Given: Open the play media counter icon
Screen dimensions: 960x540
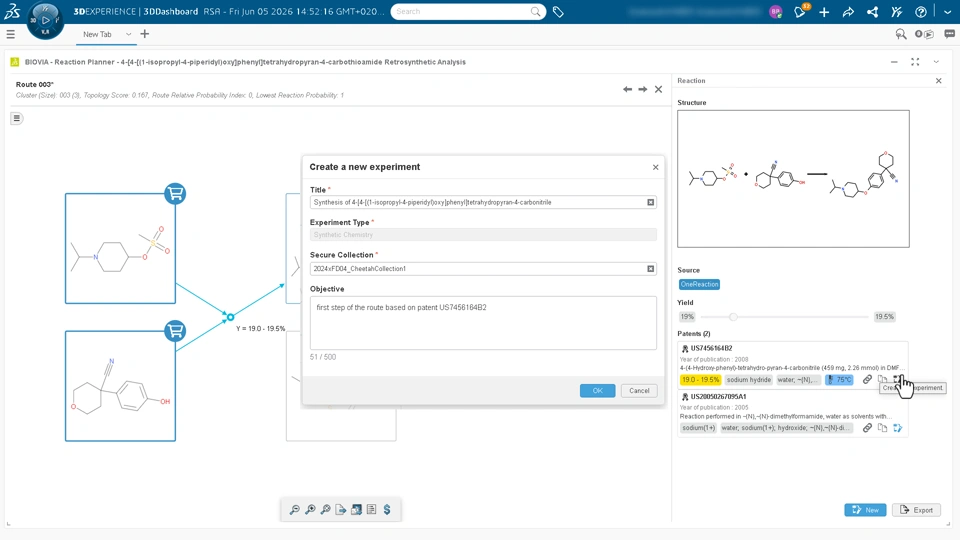Looking at the screenshot, I should [x=924, y=34].
